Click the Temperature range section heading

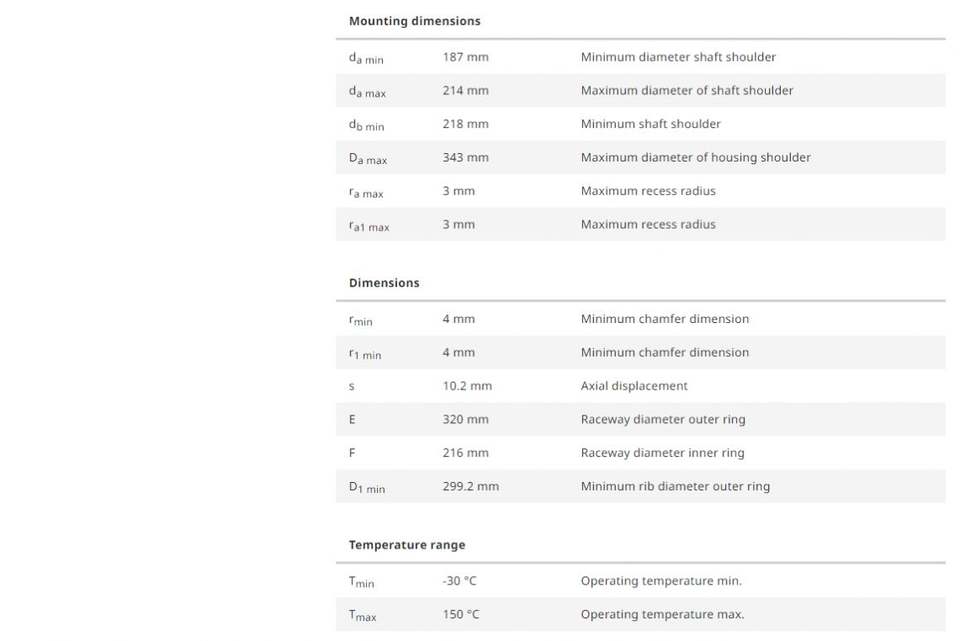pos(407,545)
